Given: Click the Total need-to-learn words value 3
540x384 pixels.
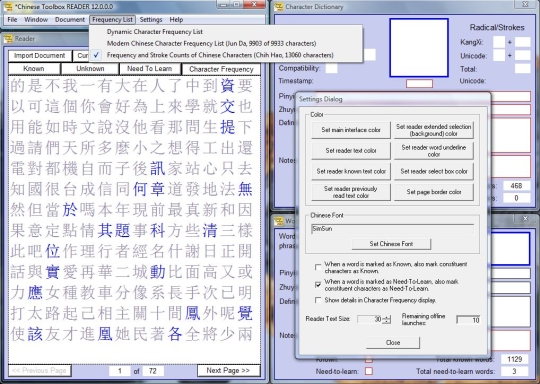Looking at the screenshot, I should (515, 371).
